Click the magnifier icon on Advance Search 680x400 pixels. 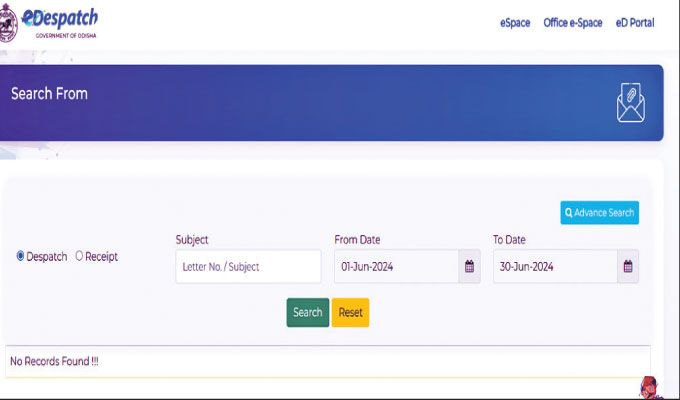(x=569, y=213)
